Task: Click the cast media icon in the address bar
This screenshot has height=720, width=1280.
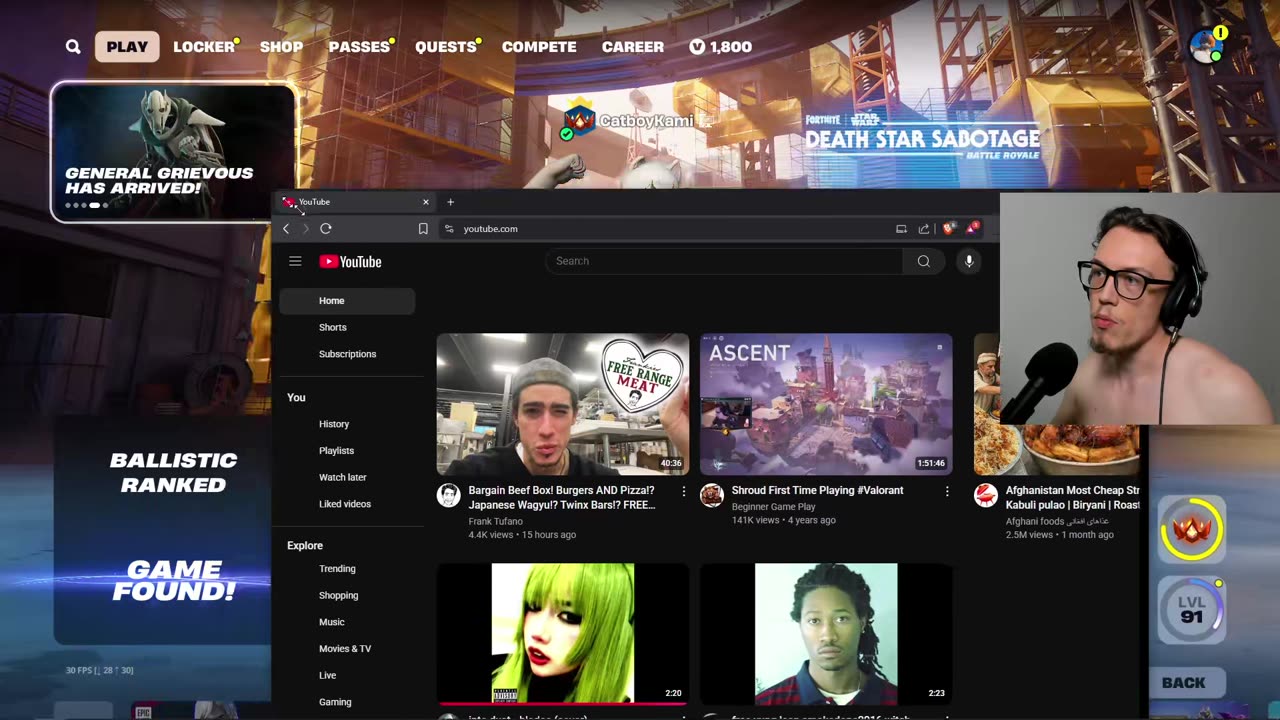Action: [901, 229]
